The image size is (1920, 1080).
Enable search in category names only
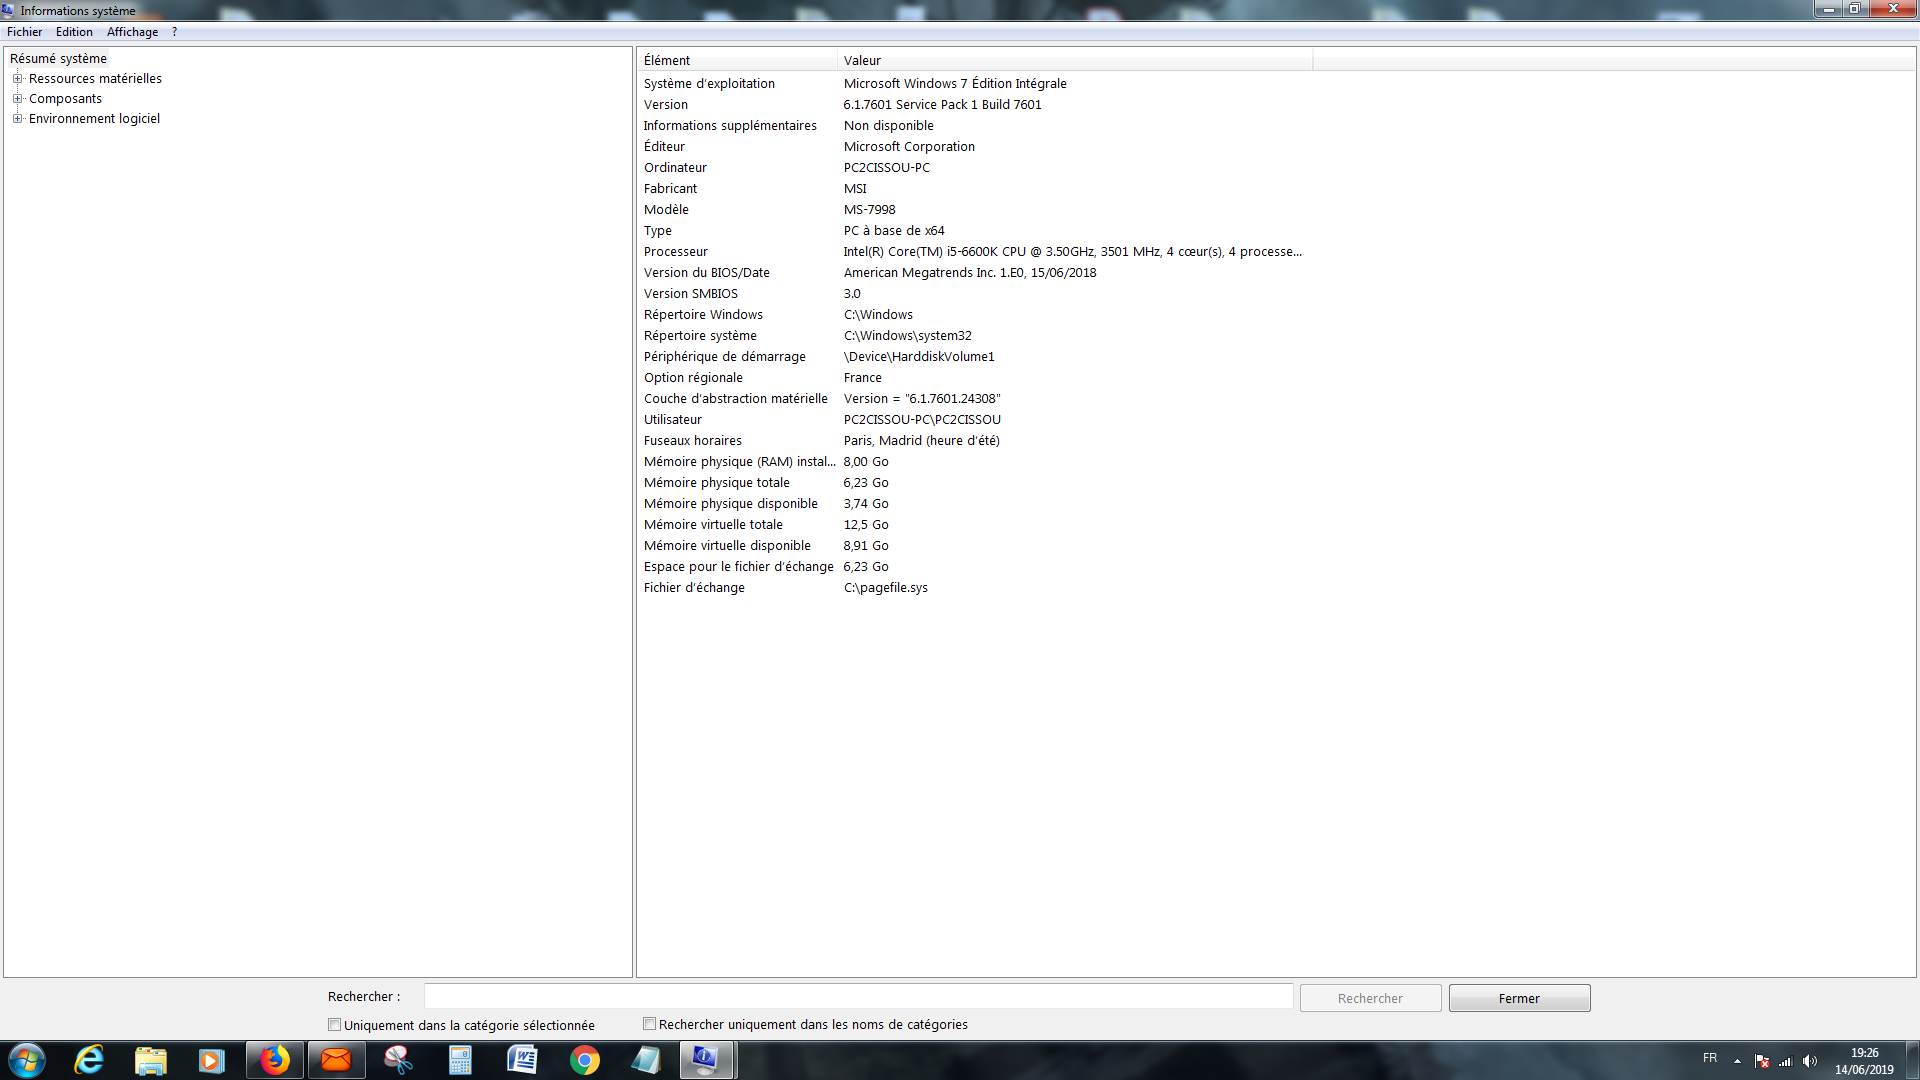[650, 1024]
